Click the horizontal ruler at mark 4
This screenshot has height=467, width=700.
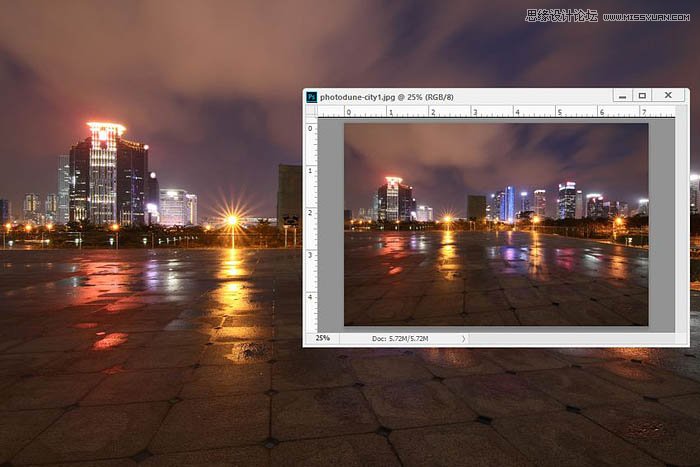pos(517,112)
